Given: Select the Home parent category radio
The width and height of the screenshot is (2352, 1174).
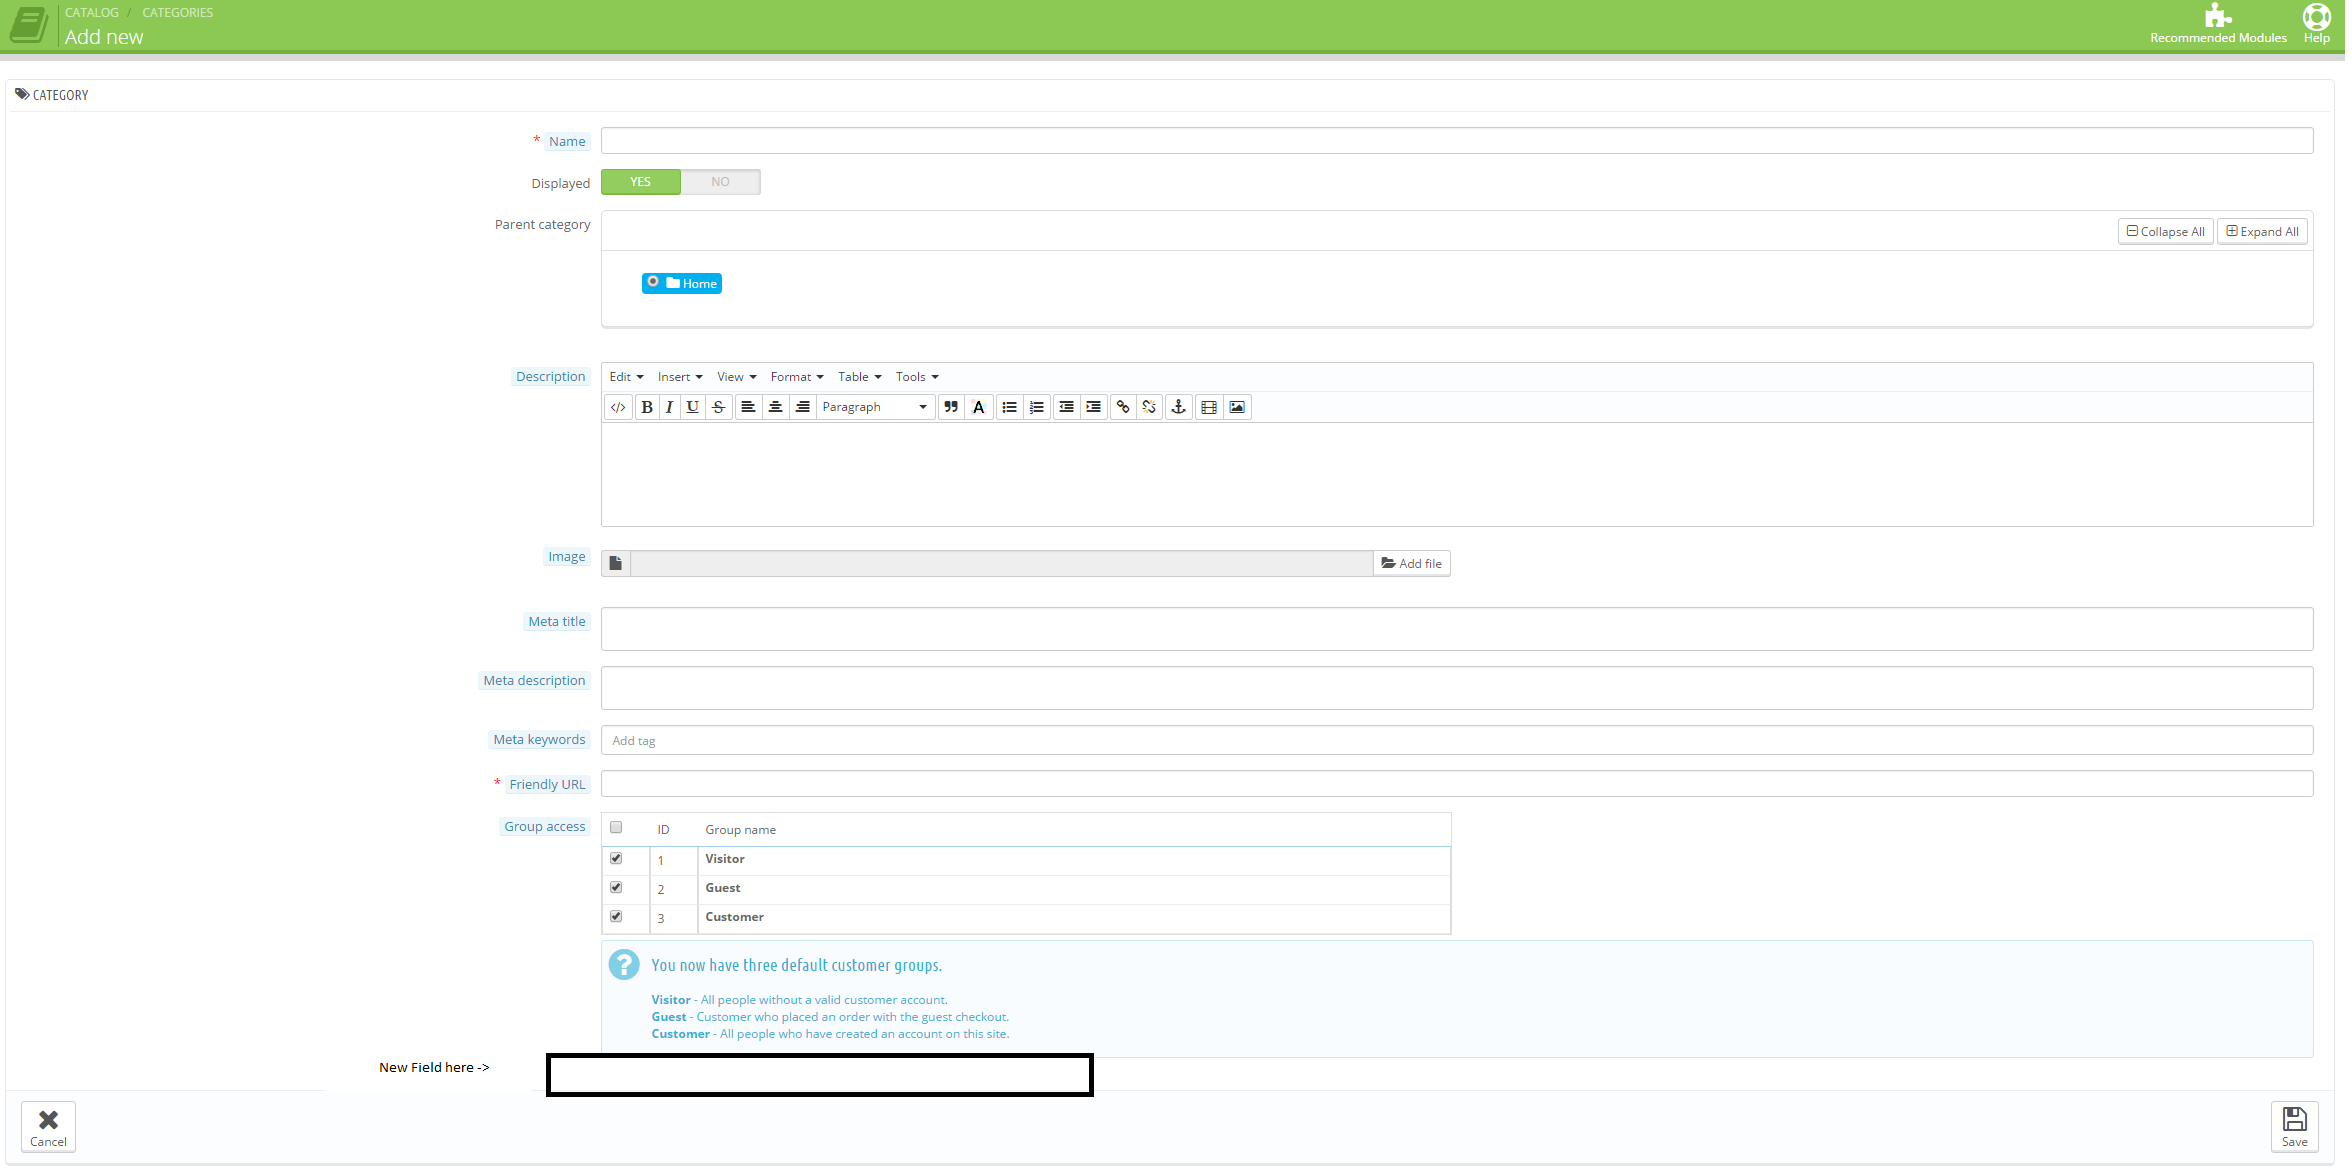Looking at the screenshot, I should pos(653,282).
